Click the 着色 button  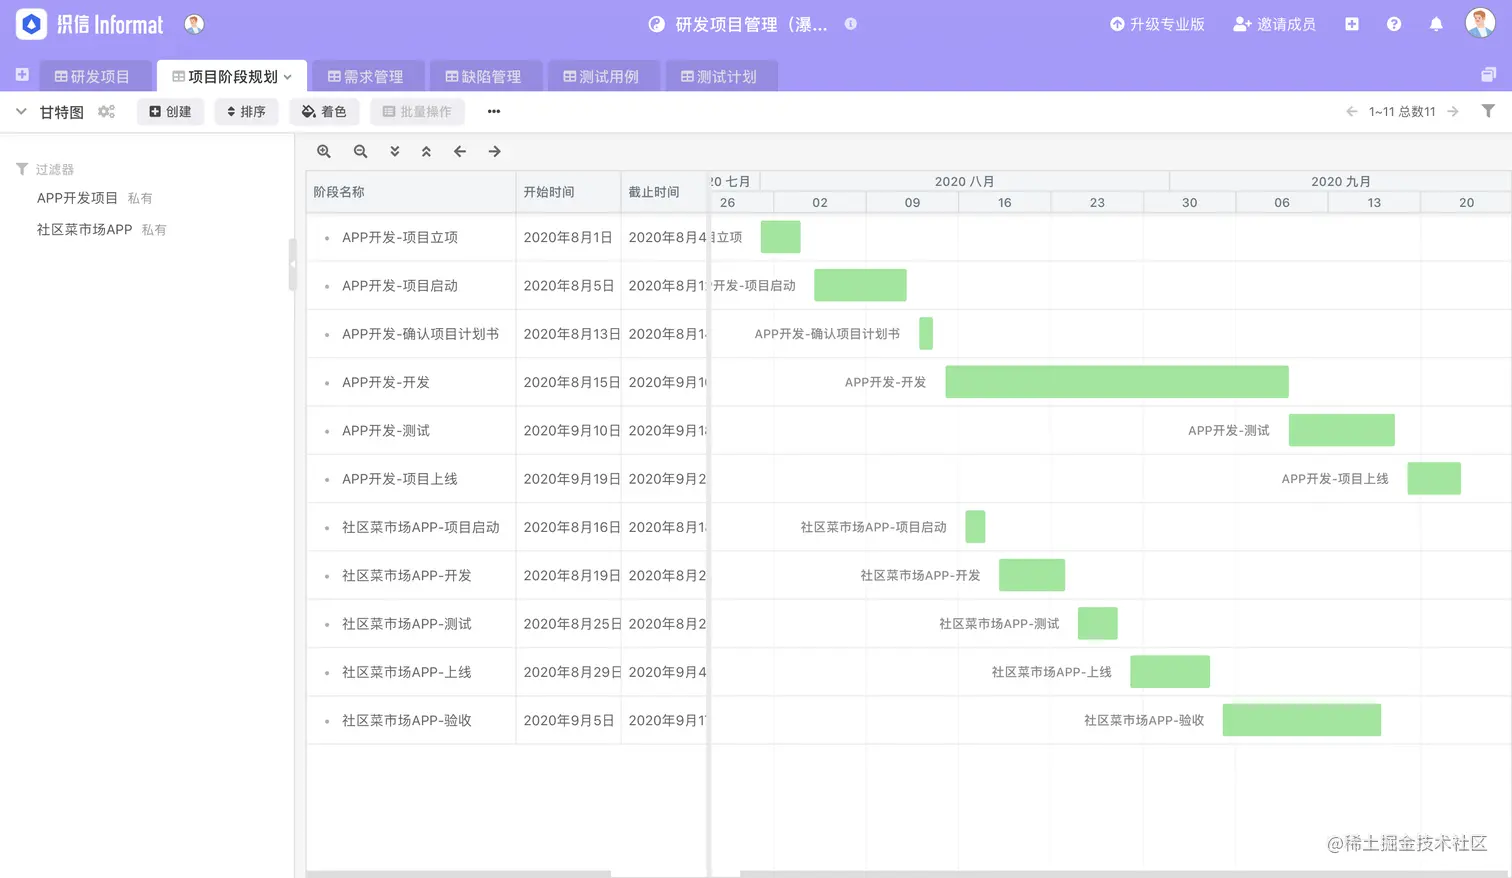pyautogui.click(x=324, y=111)
